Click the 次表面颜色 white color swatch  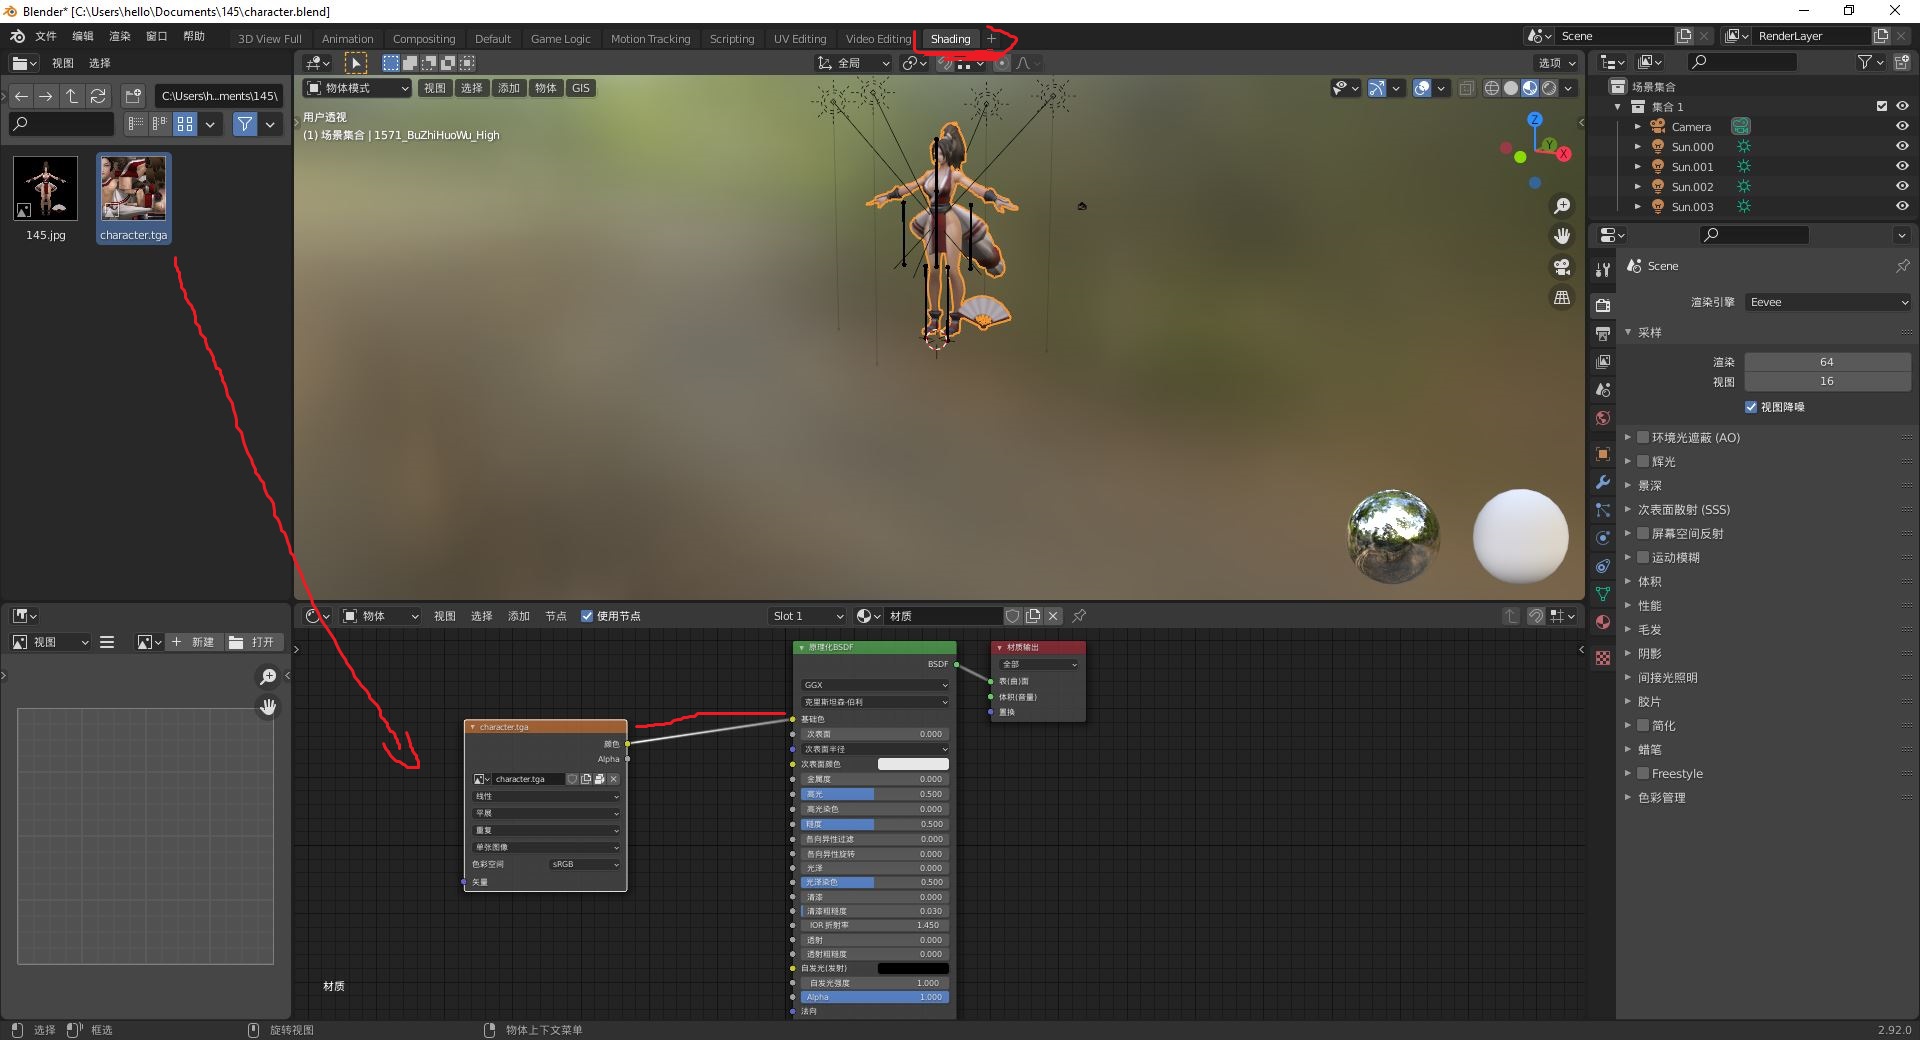click(x=913, y=764)
